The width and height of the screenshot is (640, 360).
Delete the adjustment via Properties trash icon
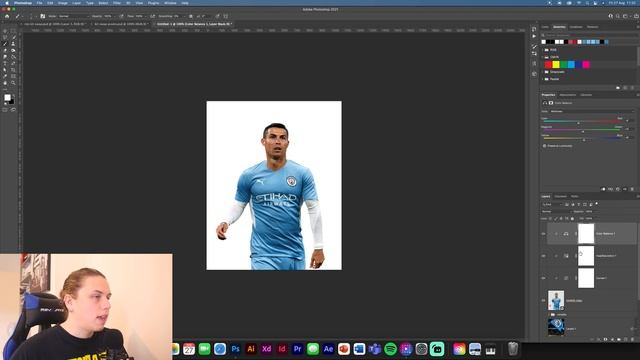click(632, 189)
